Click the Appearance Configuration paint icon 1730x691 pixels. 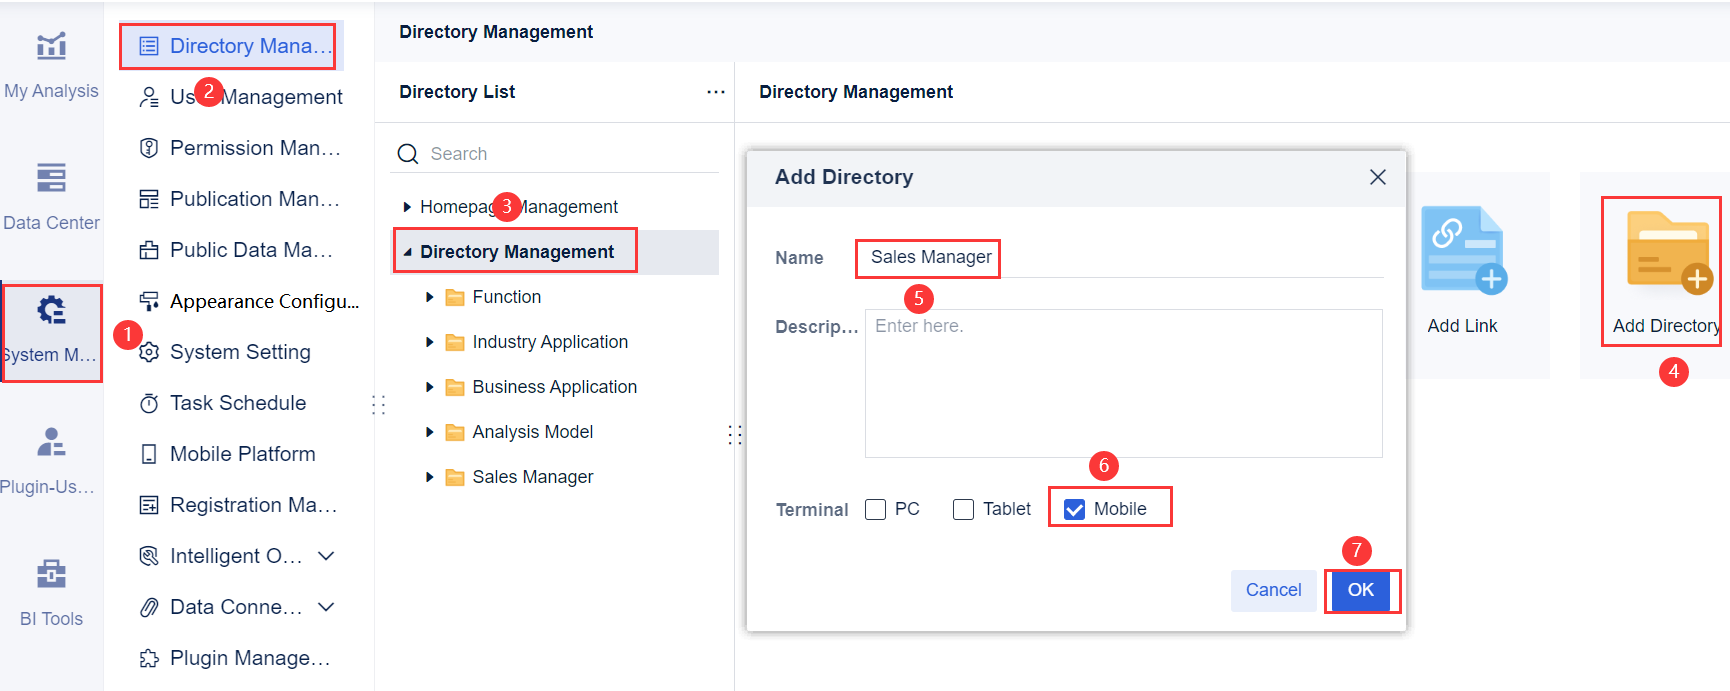pos(149,301)
